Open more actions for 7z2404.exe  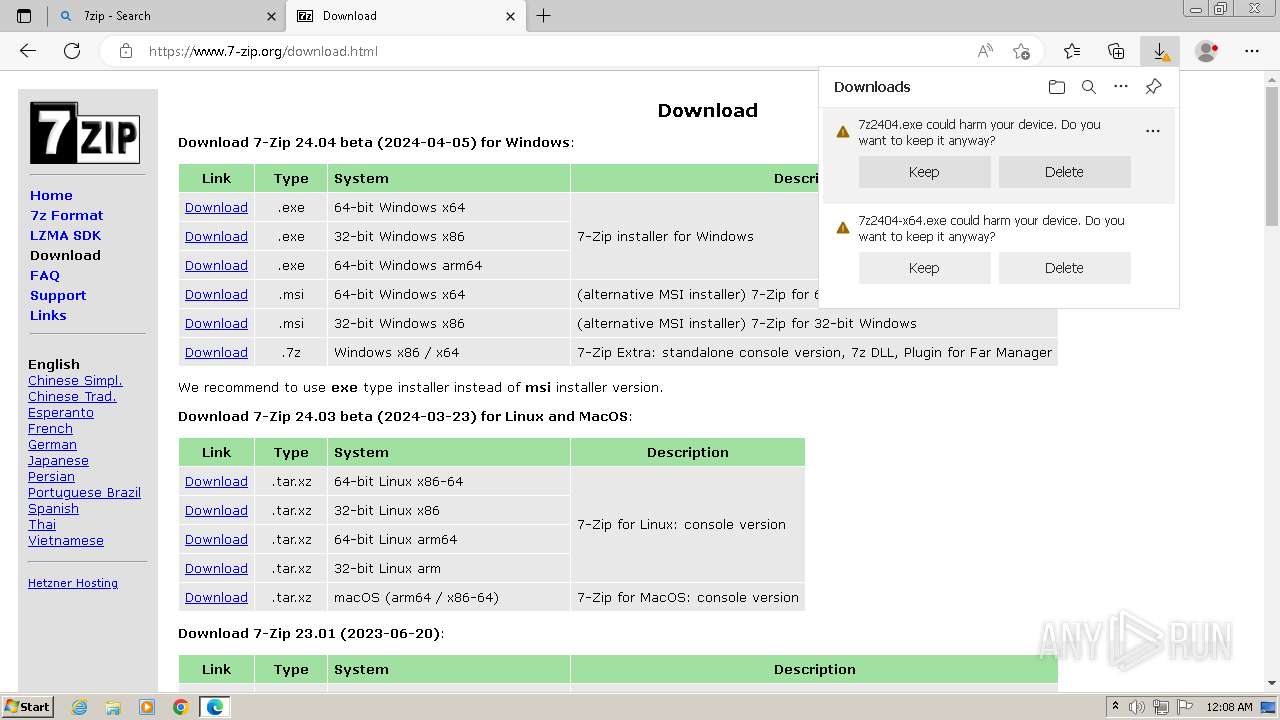point(1153,131)
